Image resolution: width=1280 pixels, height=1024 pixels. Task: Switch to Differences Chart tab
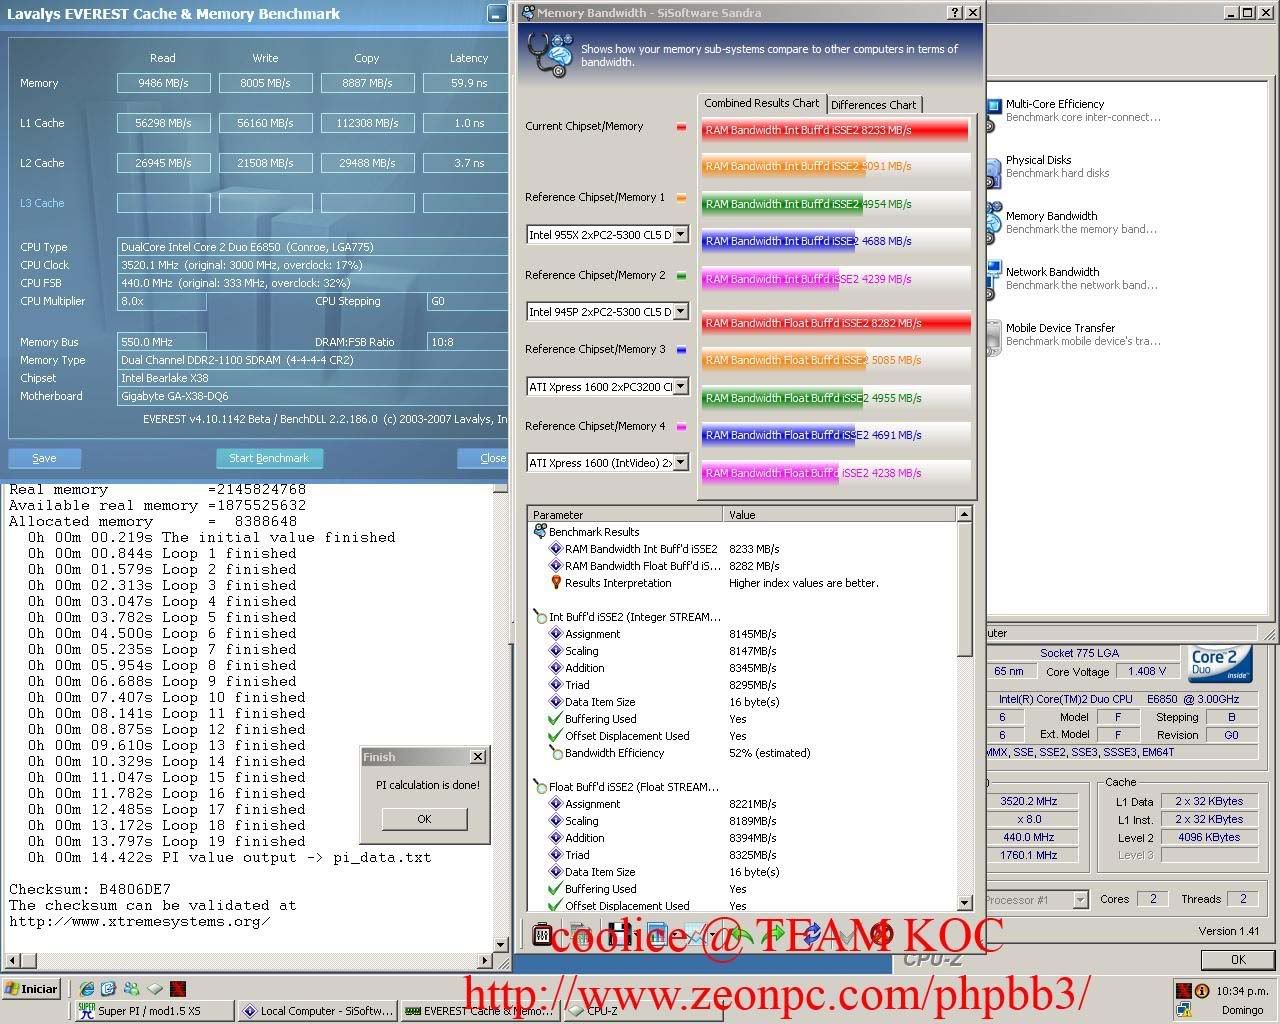pos(873,105)
